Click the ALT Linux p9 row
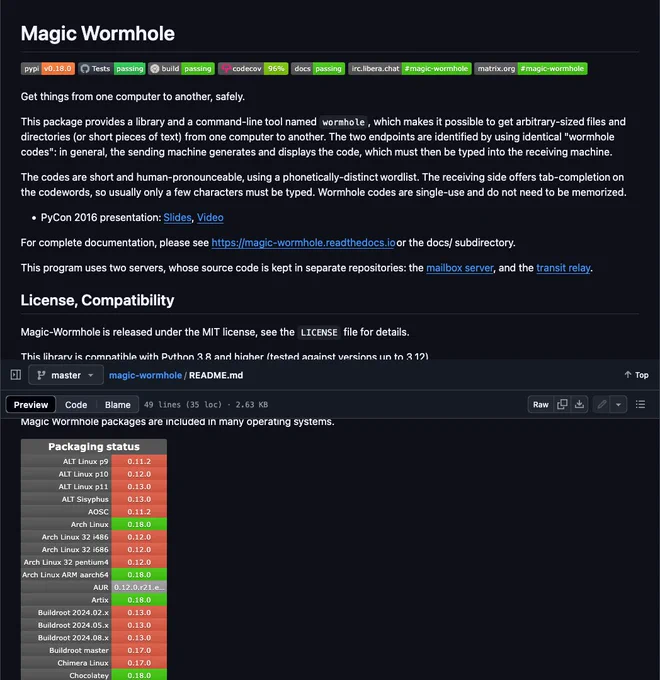 [94, 461]
